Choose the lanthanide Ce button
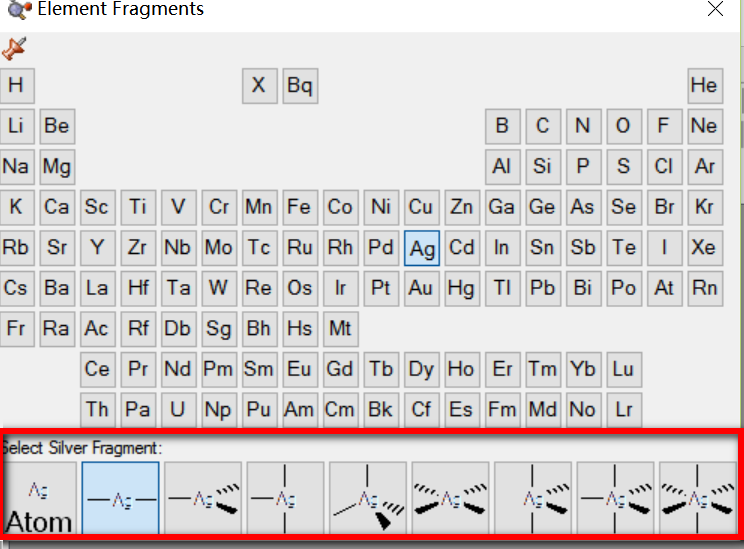This screenshot has height=549, width=744. tap(97, 370)
